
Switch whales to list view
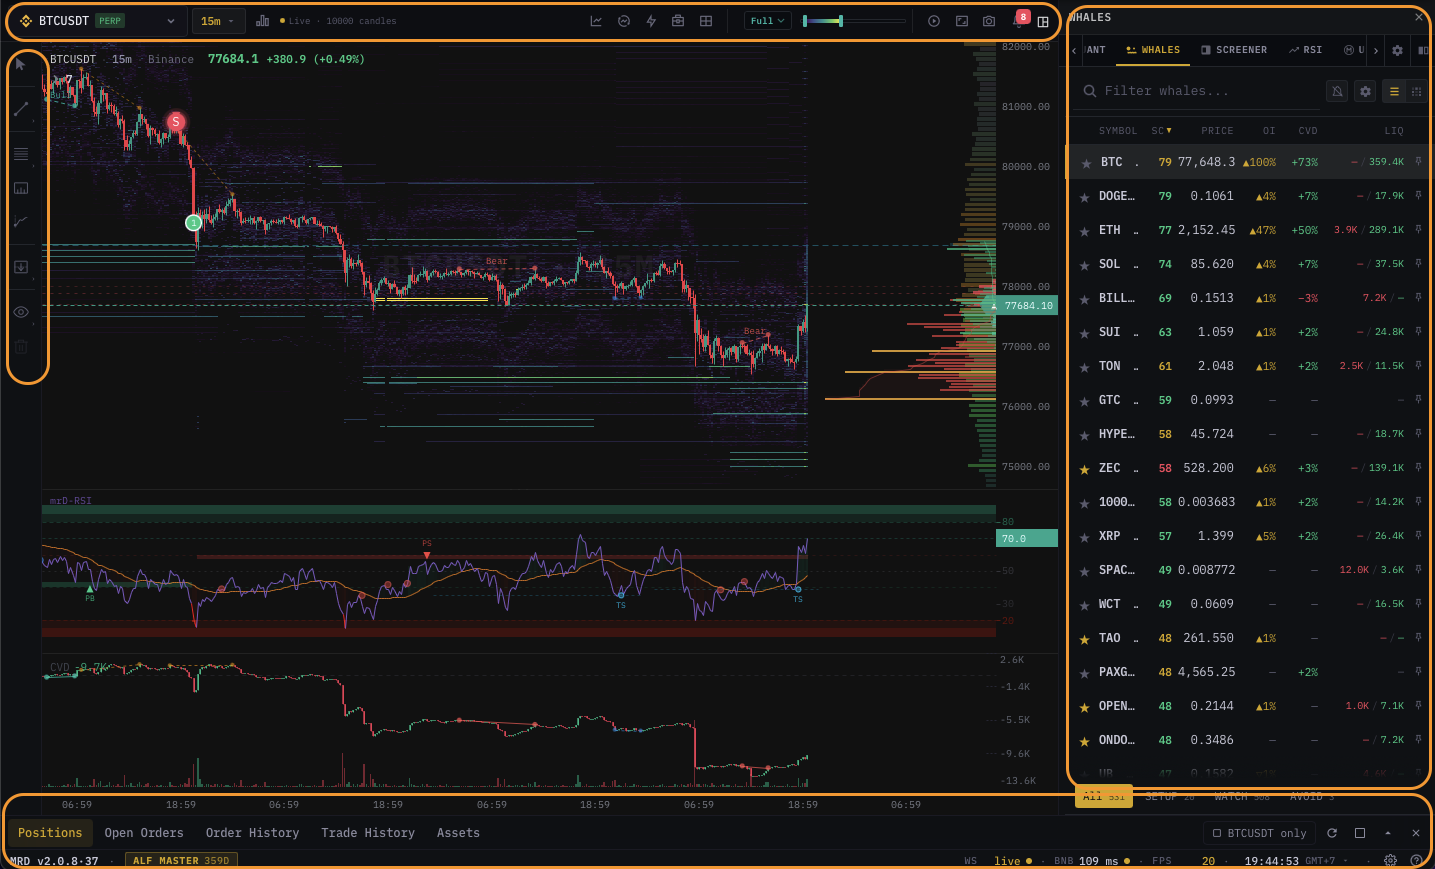coord(1394,91)
